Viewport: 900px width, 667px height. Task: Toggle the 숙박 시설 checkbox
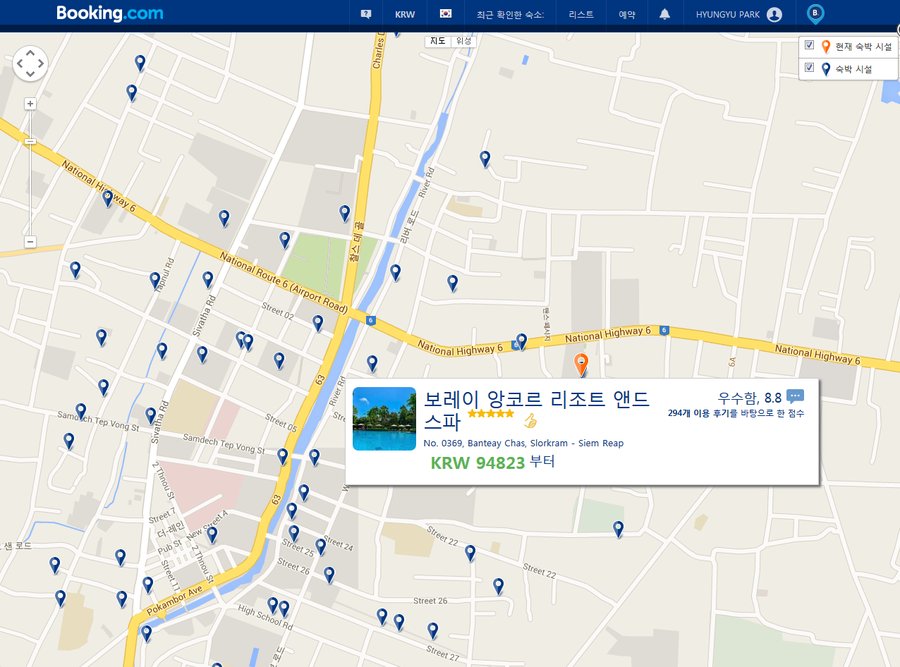coord(809,68)
